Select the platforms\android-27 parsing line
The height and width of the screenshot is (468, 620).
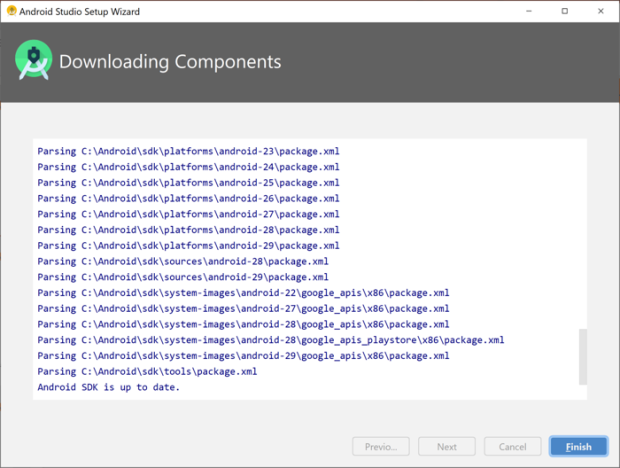[189, 214]
